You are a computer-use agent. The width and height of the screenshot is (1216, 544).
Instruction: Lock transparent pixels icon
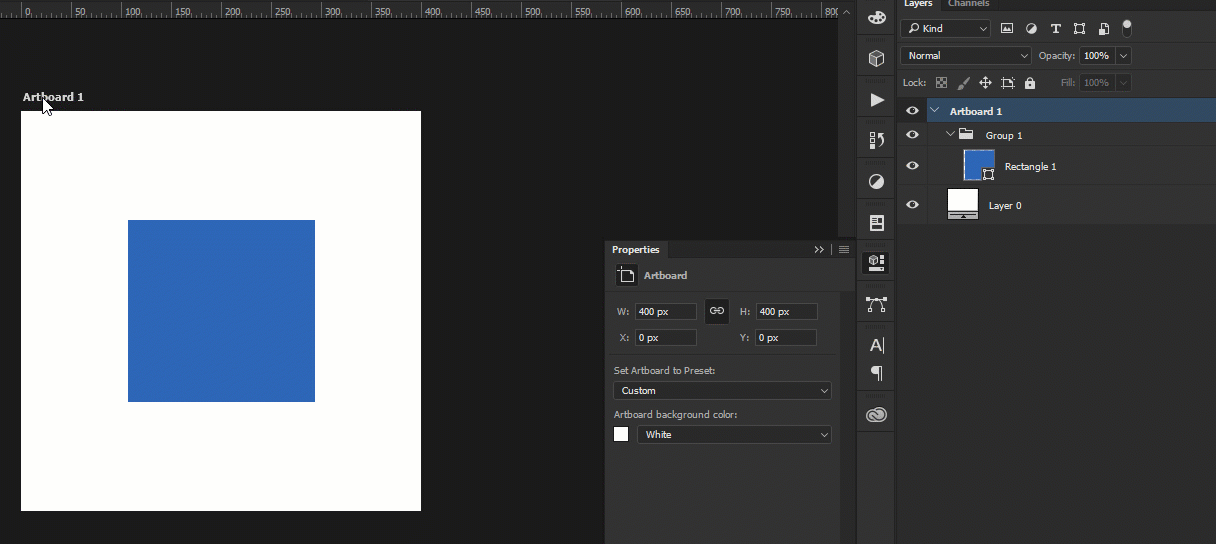click(941, 83)
